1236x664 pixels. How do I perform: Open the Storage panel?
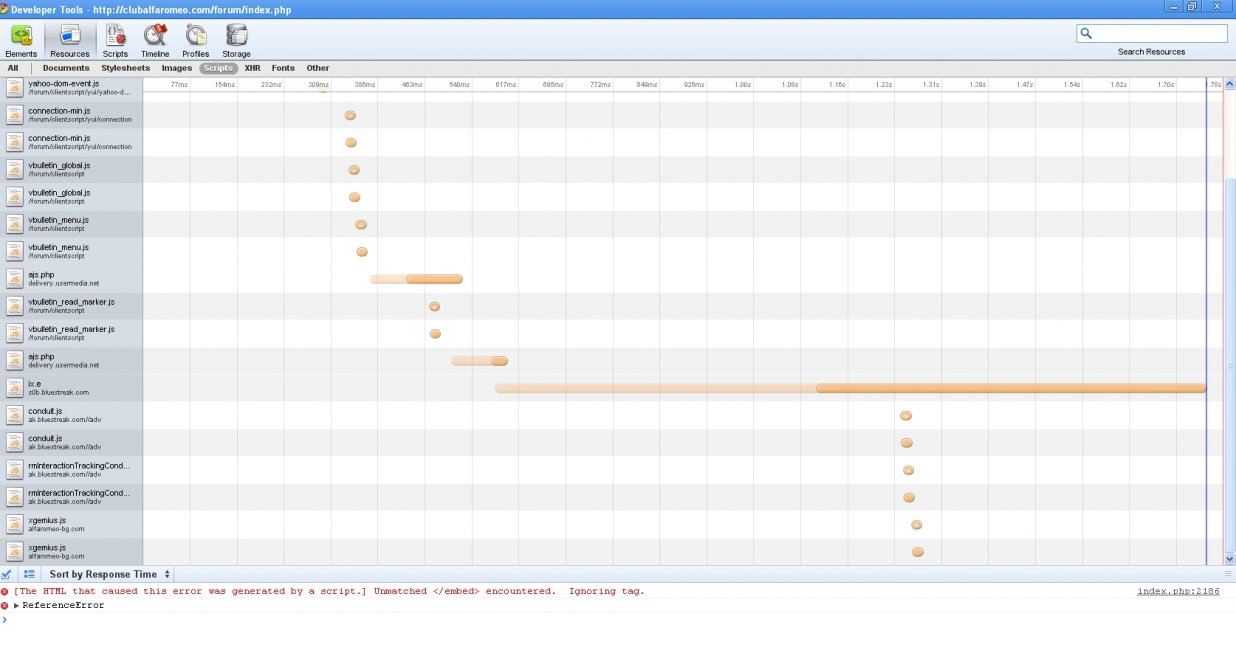(x=236, y=41)
